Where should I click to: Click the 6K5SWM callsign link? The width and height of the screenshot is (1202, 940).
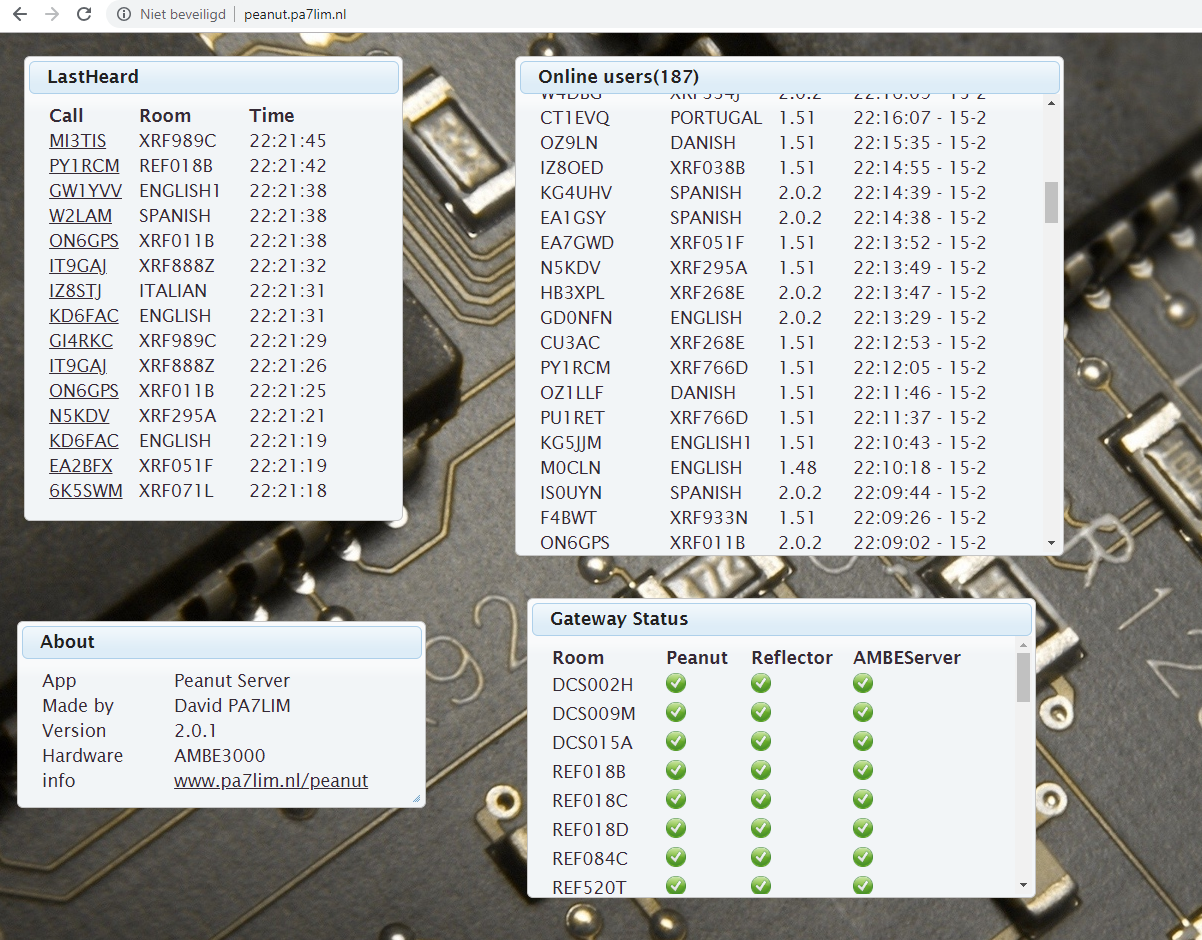pyautogui.click(x=86, y=491)
